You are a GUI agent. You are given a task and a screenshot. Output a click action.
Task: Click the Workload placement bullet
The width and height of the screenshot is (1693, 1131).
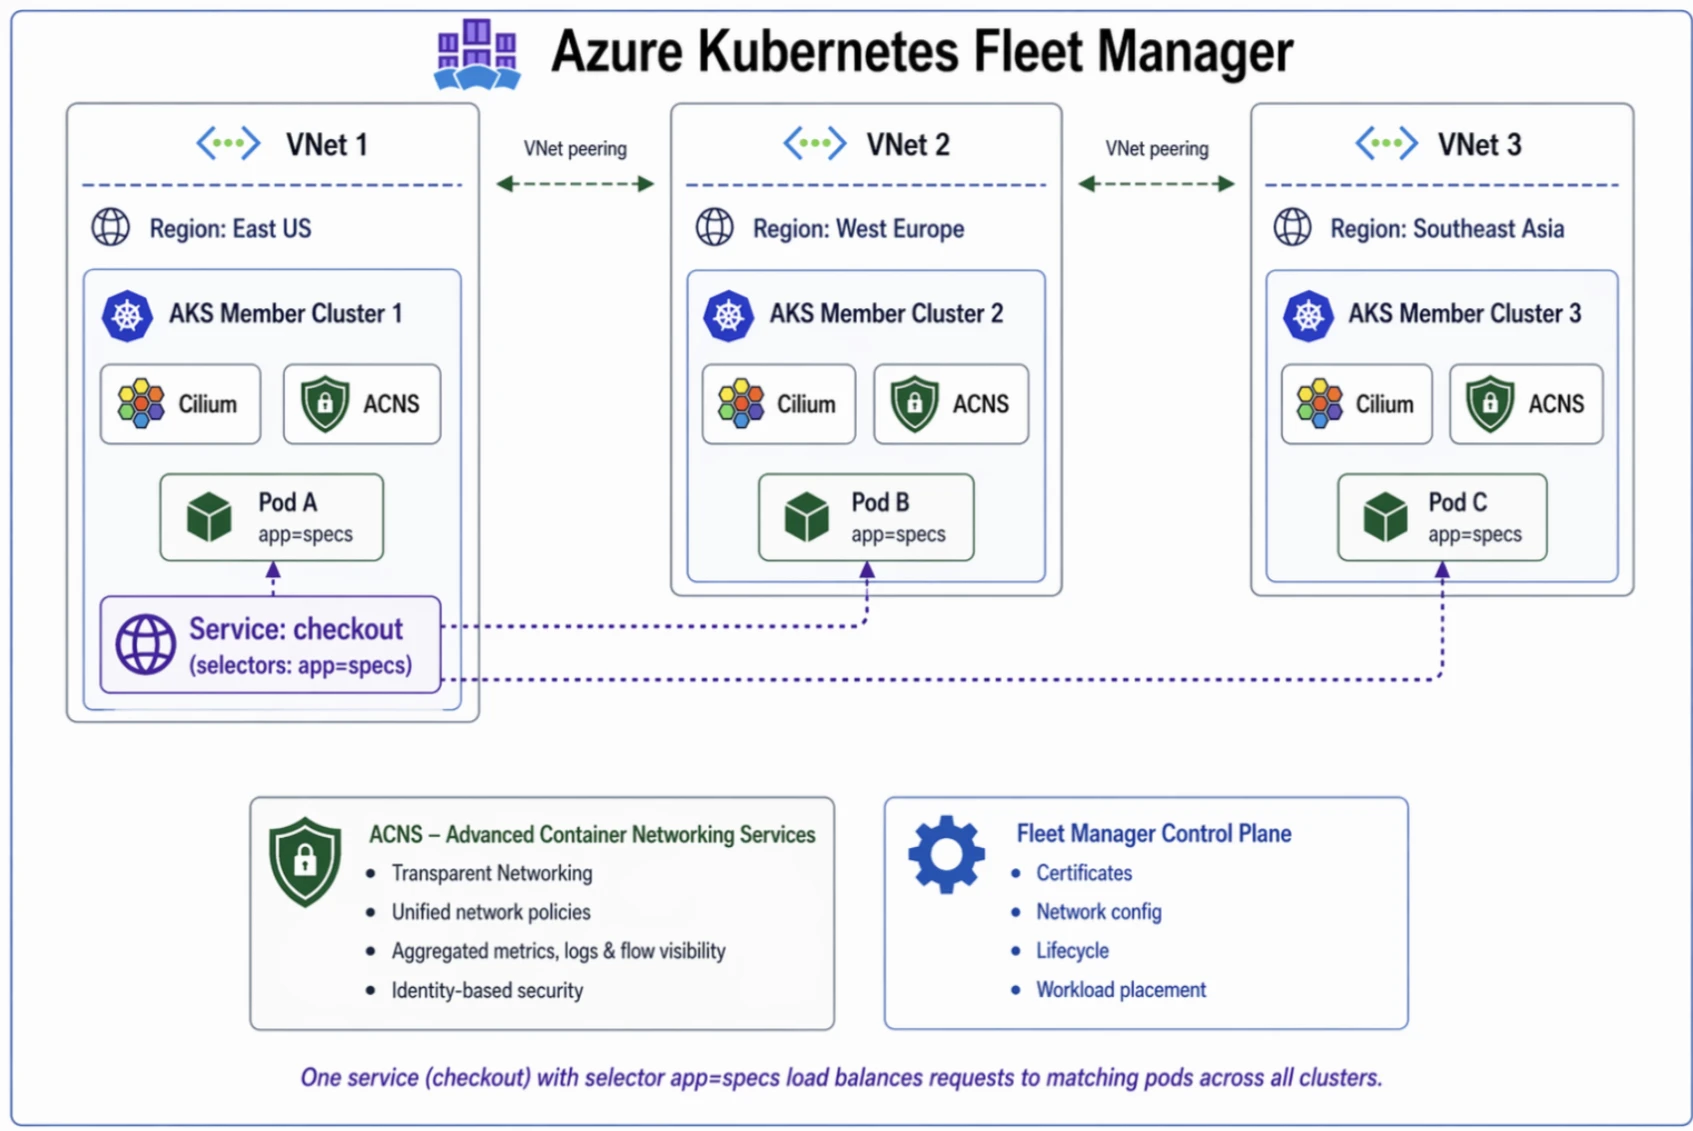click(x=1121, y=990)
